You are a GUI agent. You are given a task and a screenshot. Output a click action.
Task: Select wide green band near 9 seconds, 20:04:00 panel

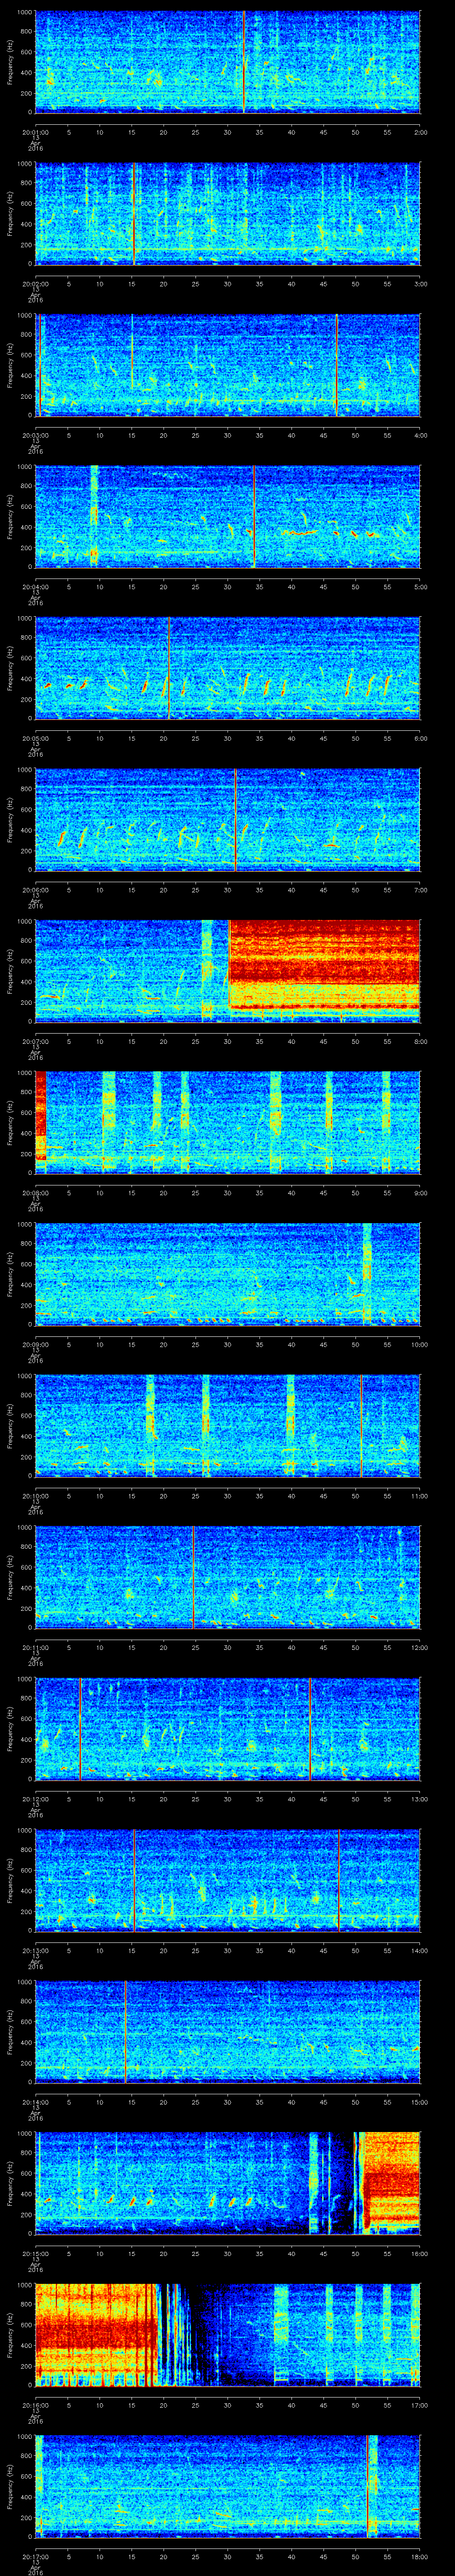[94, 516]
